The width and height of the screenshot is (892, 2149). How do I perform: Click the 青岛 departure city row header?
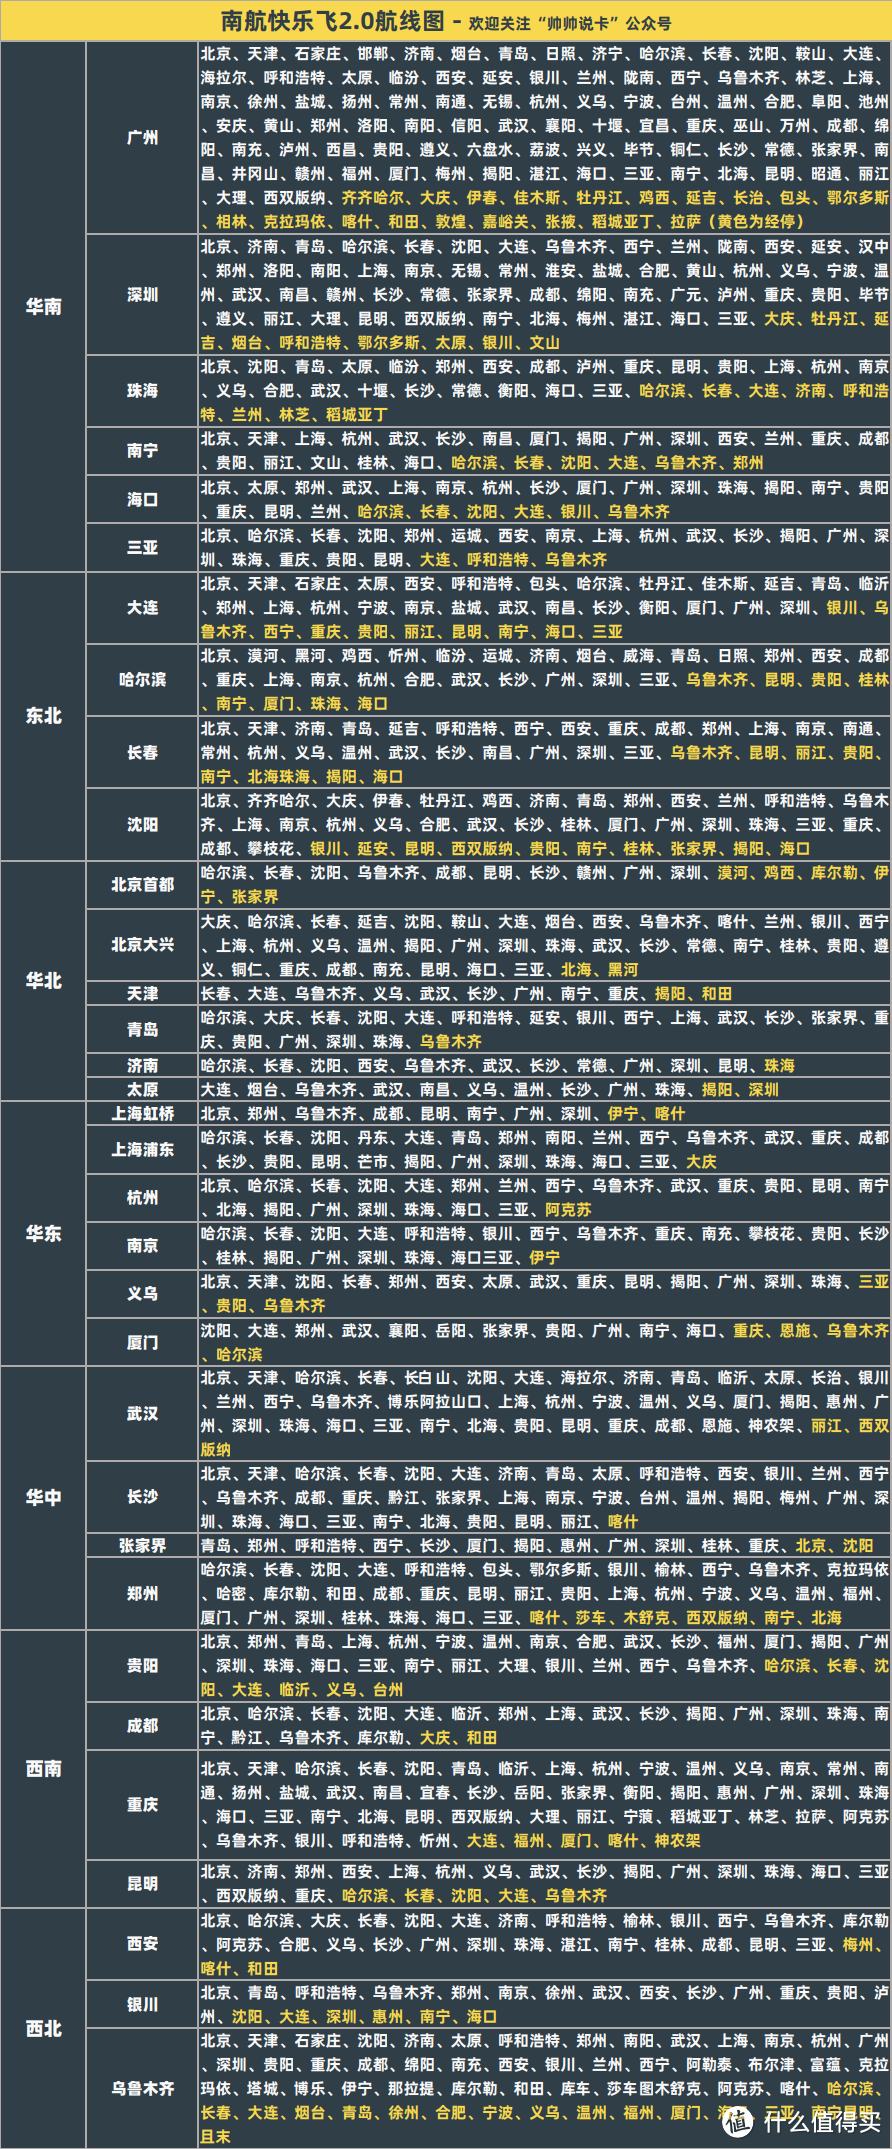[x=143, y=1029]
